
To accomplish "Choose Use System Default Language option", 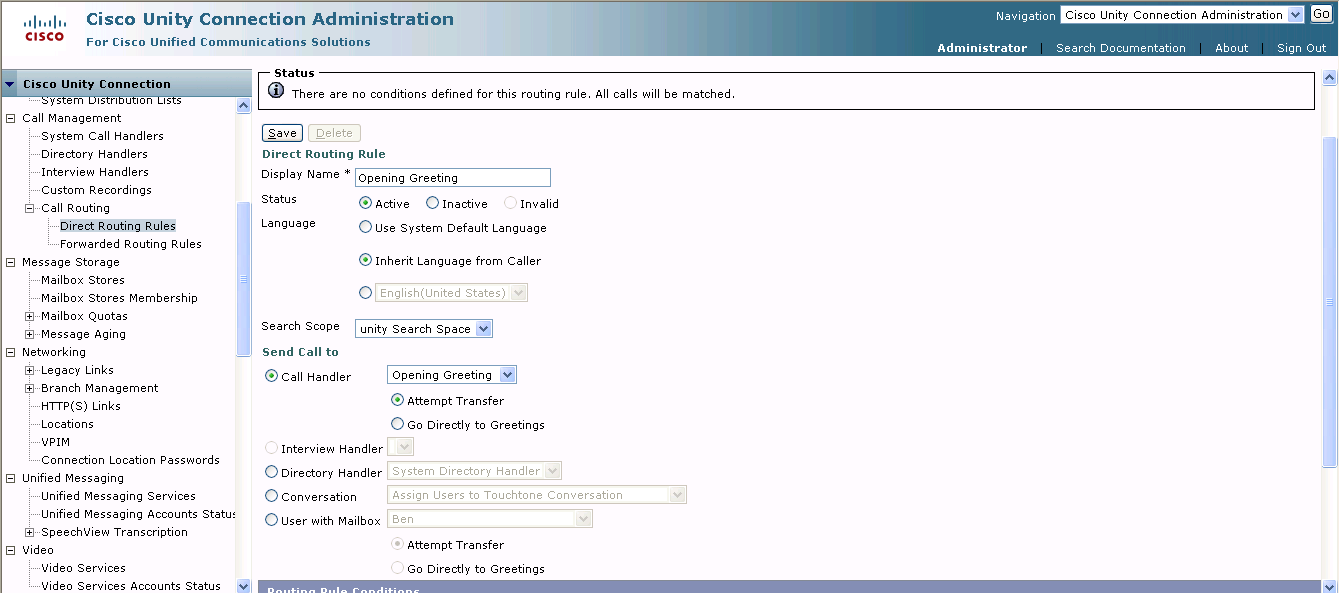I will (x=365, y=227).
